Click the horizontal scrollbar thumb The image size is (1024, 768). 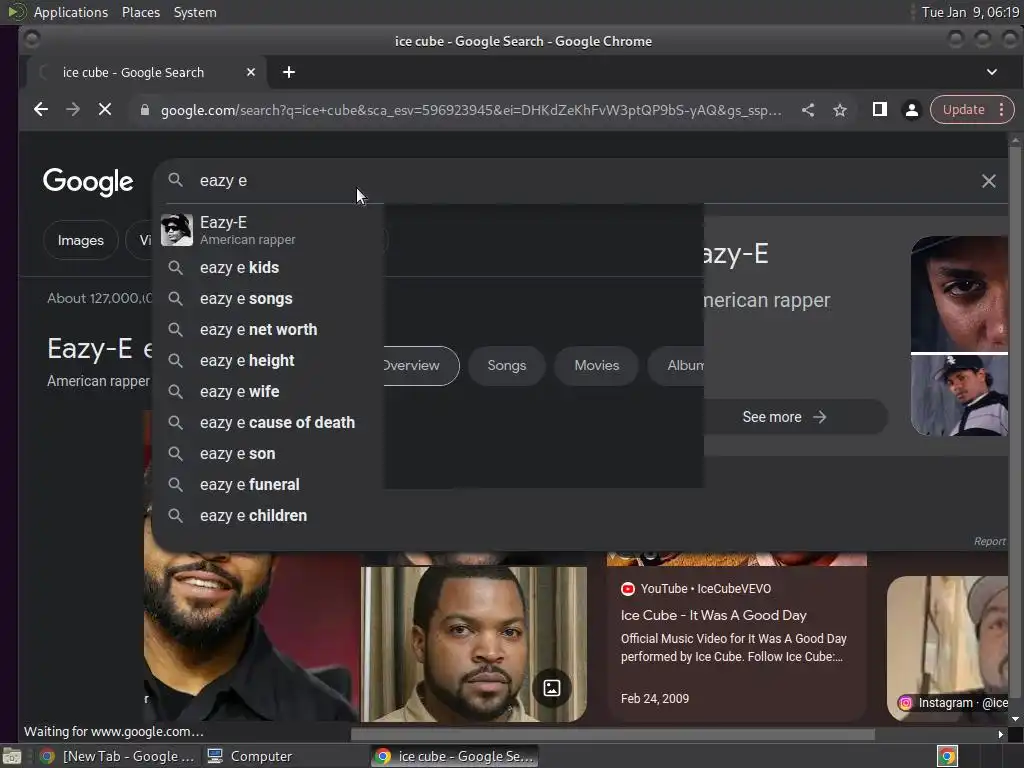pos(613,735)
